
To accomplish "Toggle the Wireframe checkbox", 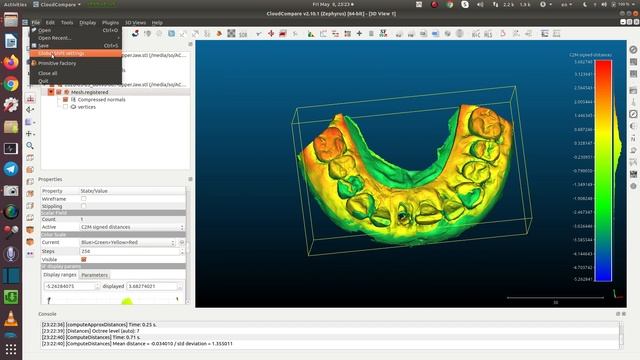I will click(84, 199).
